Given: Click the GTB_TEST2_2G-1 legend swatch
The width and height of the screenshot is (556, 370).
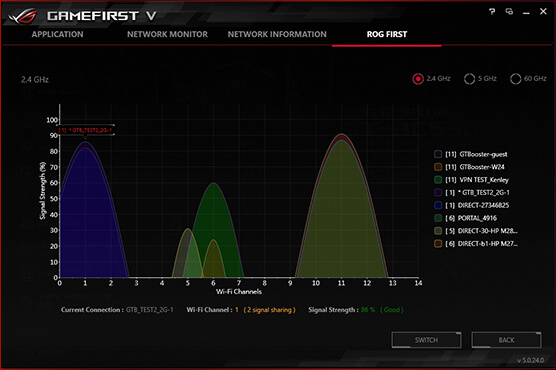Looking at the screenshot, I should point(438,192).
